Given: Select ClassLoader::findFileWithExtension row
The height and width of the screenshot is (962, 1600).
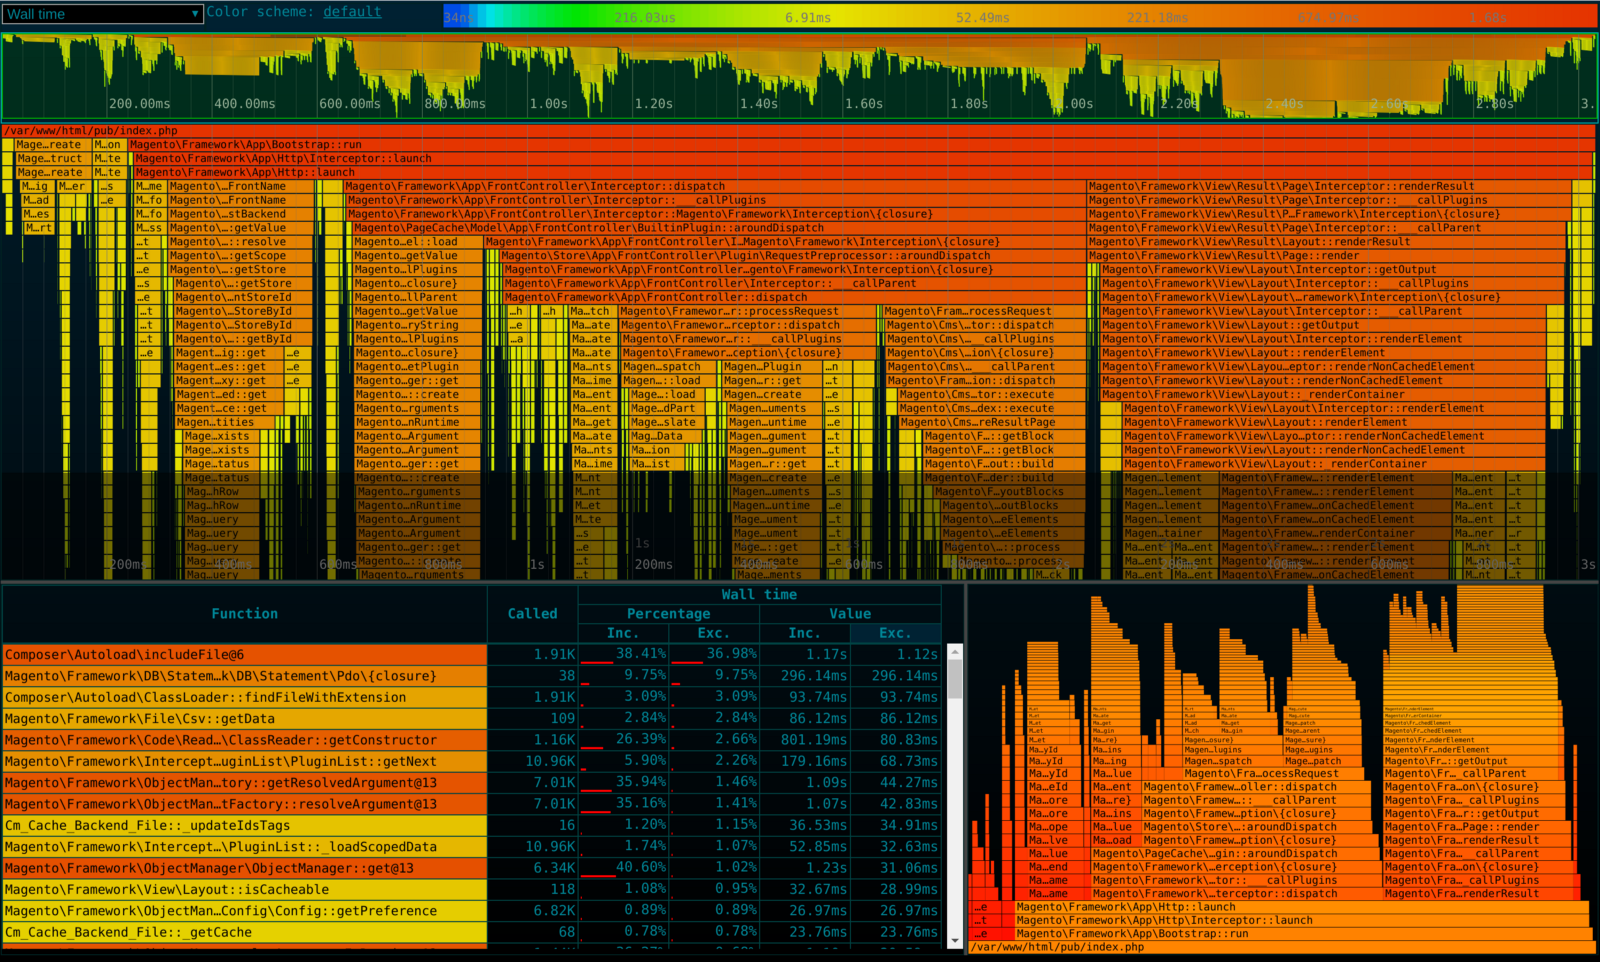Looking at the screenshot, I should click(x=245, y=697).
